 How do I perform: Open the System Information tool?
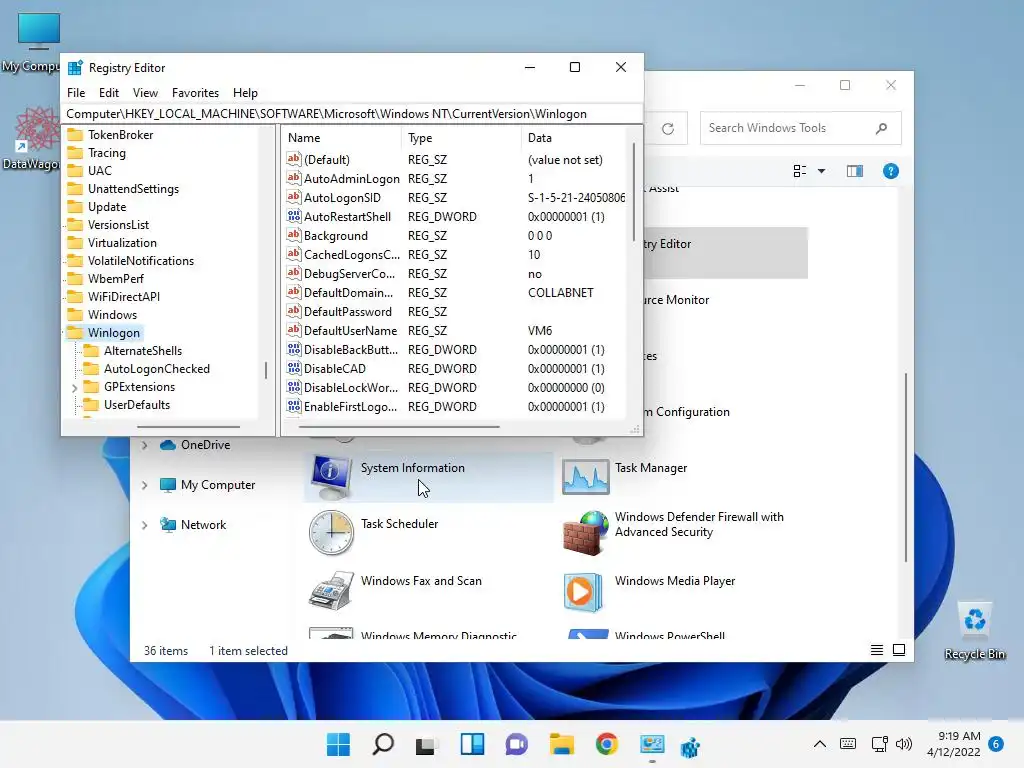428,477
